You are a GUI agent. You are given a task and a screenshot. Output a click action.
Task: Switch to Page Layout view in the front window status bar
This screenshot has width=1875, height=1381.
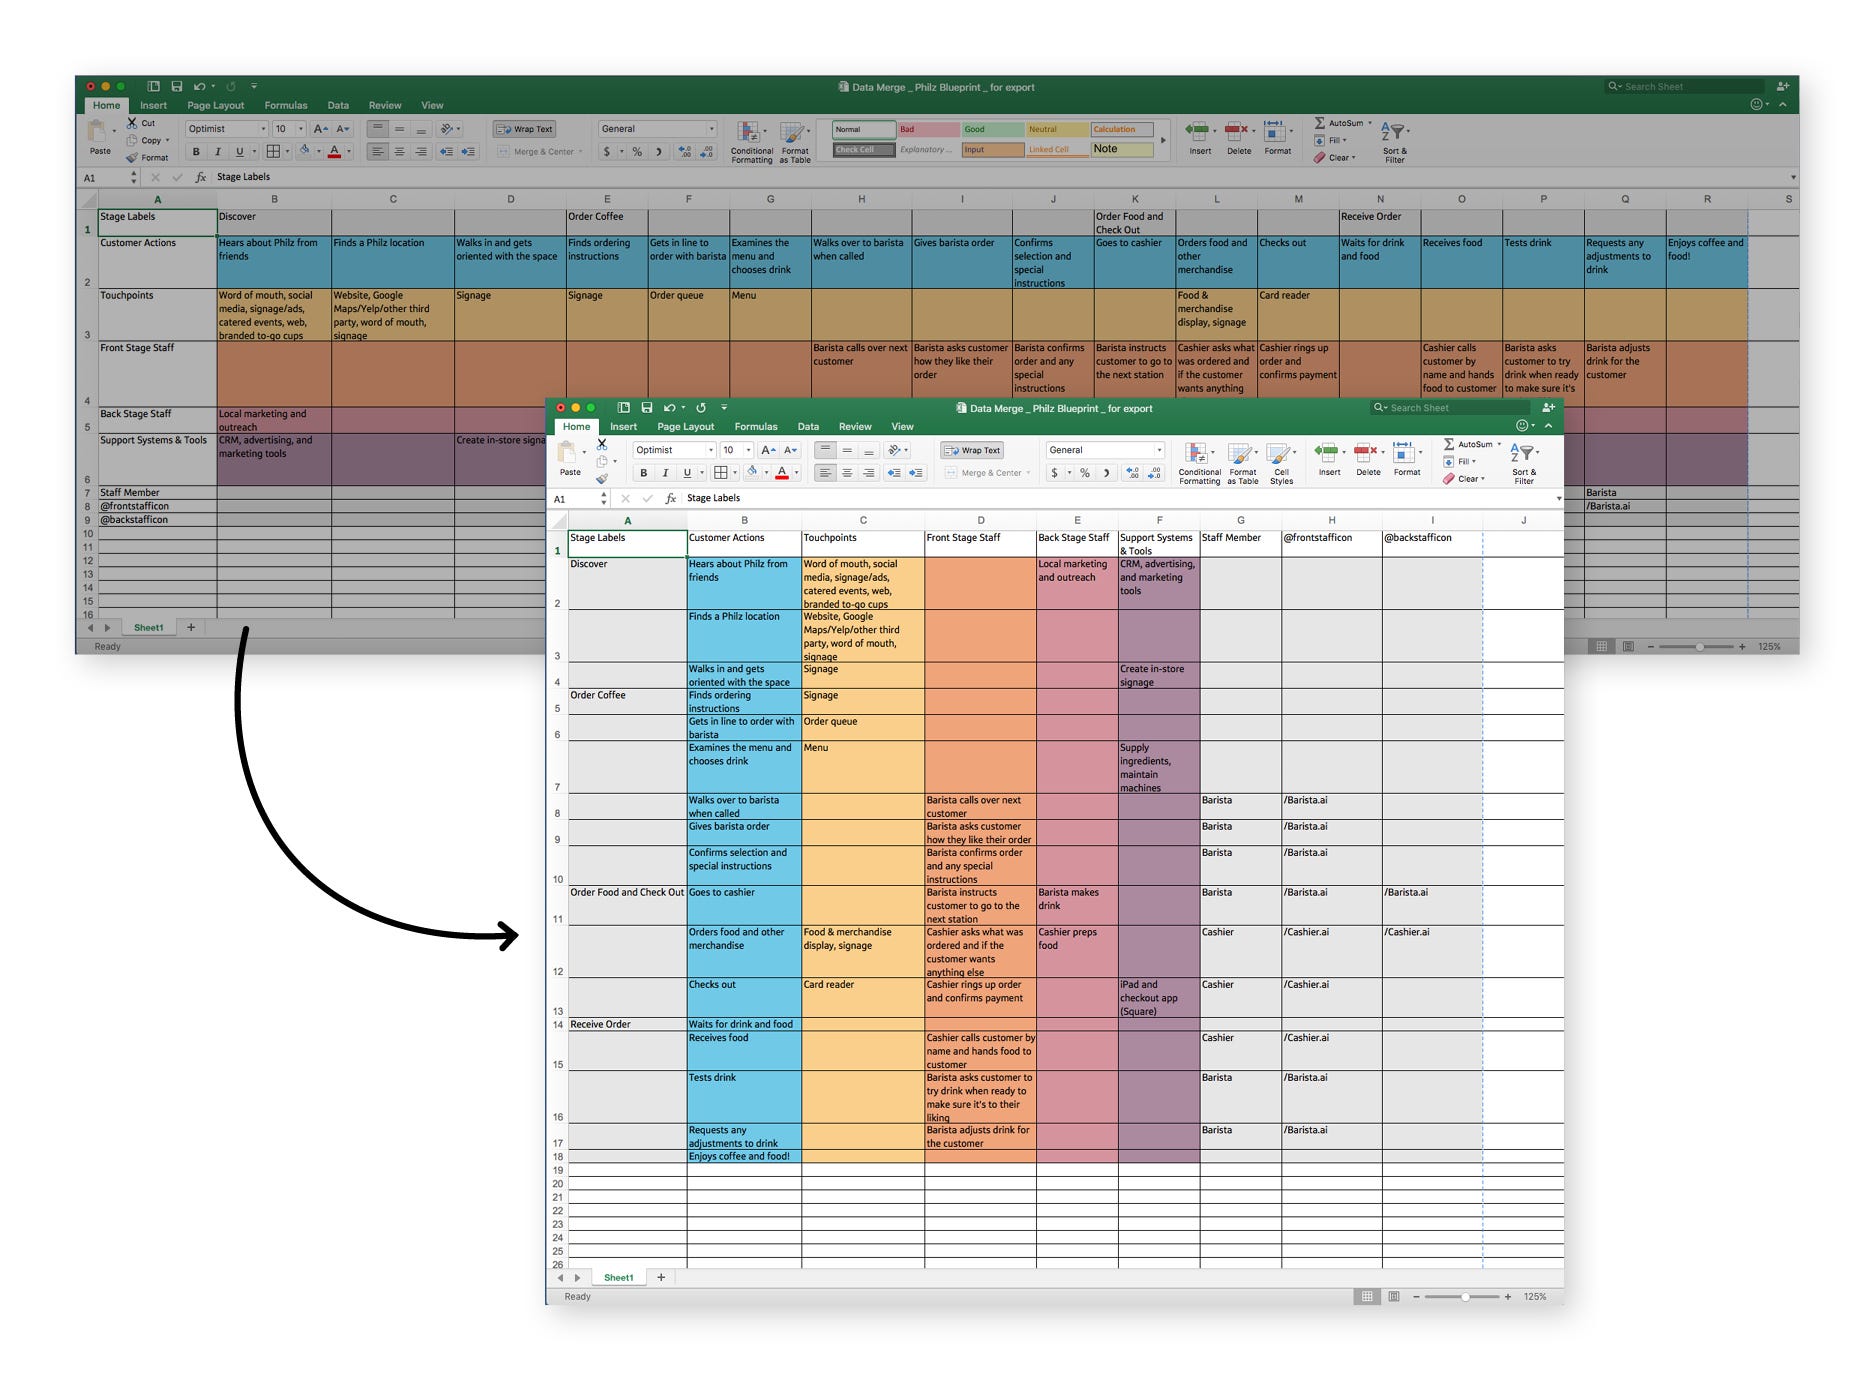coord(1394,1296)
